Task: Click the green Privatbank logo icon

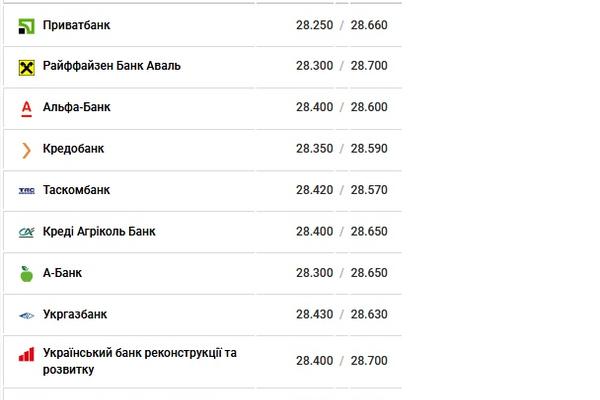Action: click(26, 26)
